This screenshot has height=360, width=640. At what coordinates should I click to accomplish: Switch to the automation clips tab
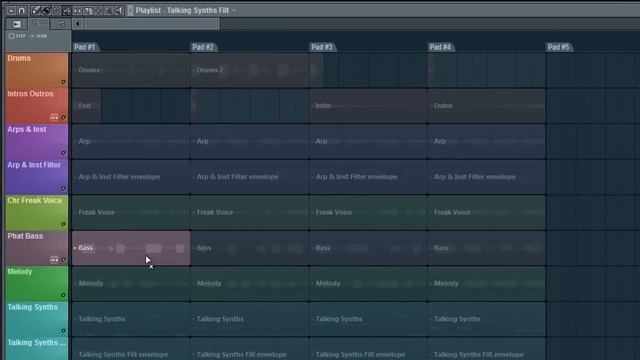click(x=39, y=24)
